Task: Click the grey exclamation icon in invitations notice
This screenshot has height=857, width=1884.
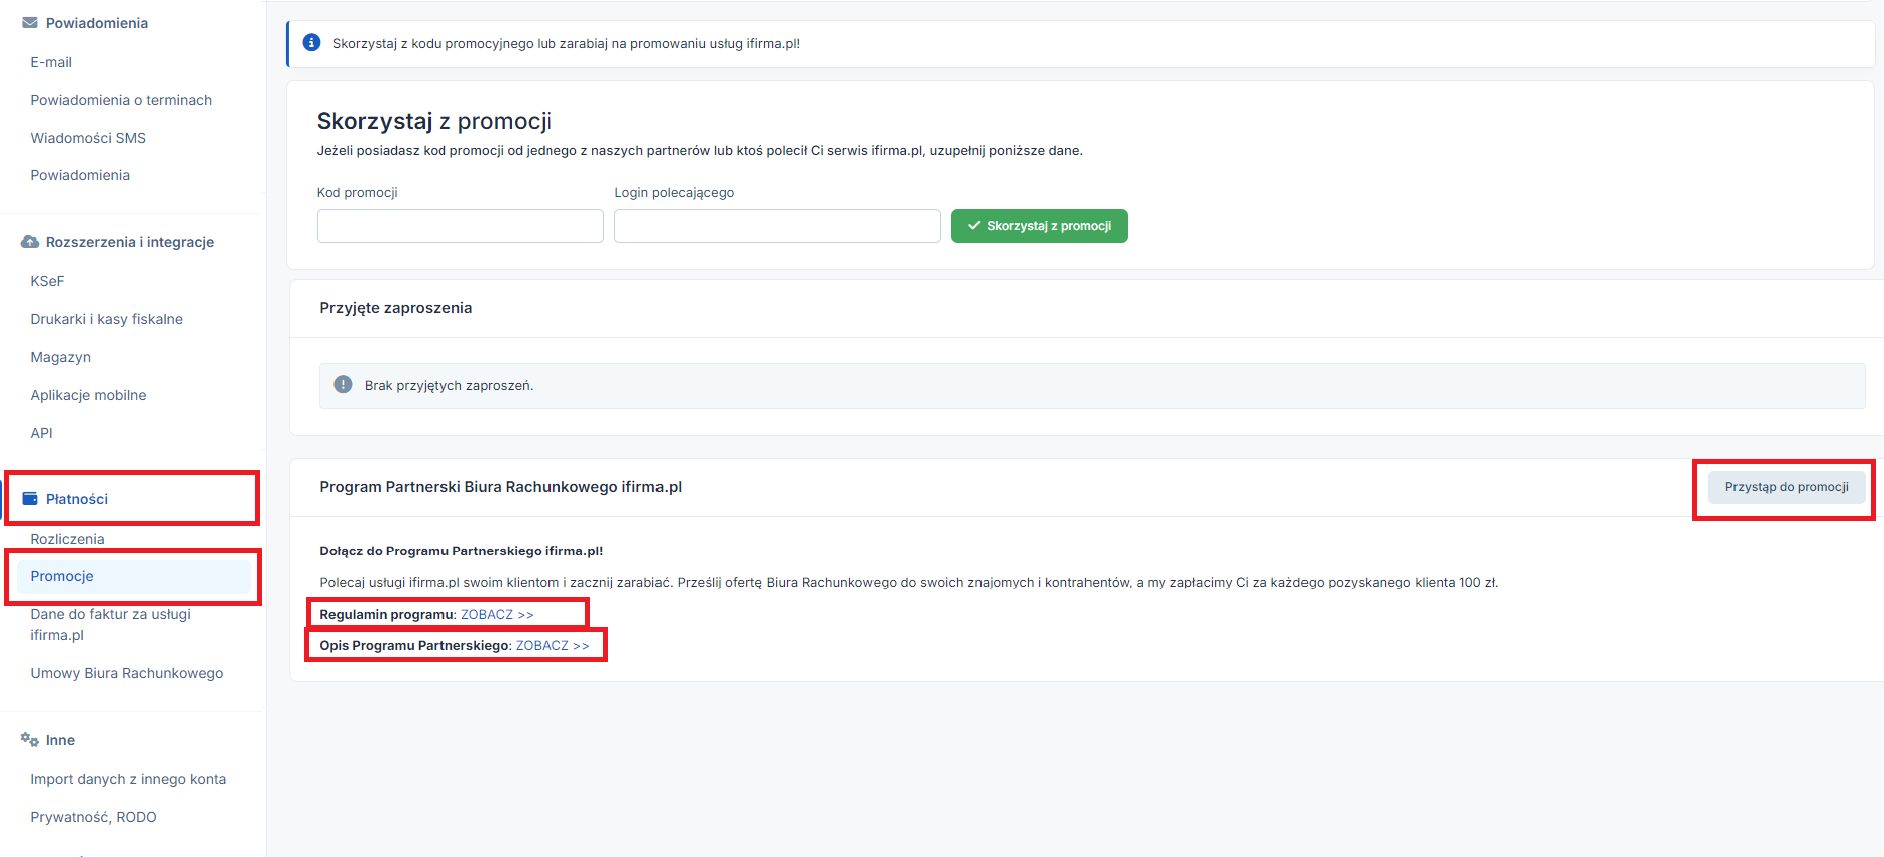Action: point(343,385)
